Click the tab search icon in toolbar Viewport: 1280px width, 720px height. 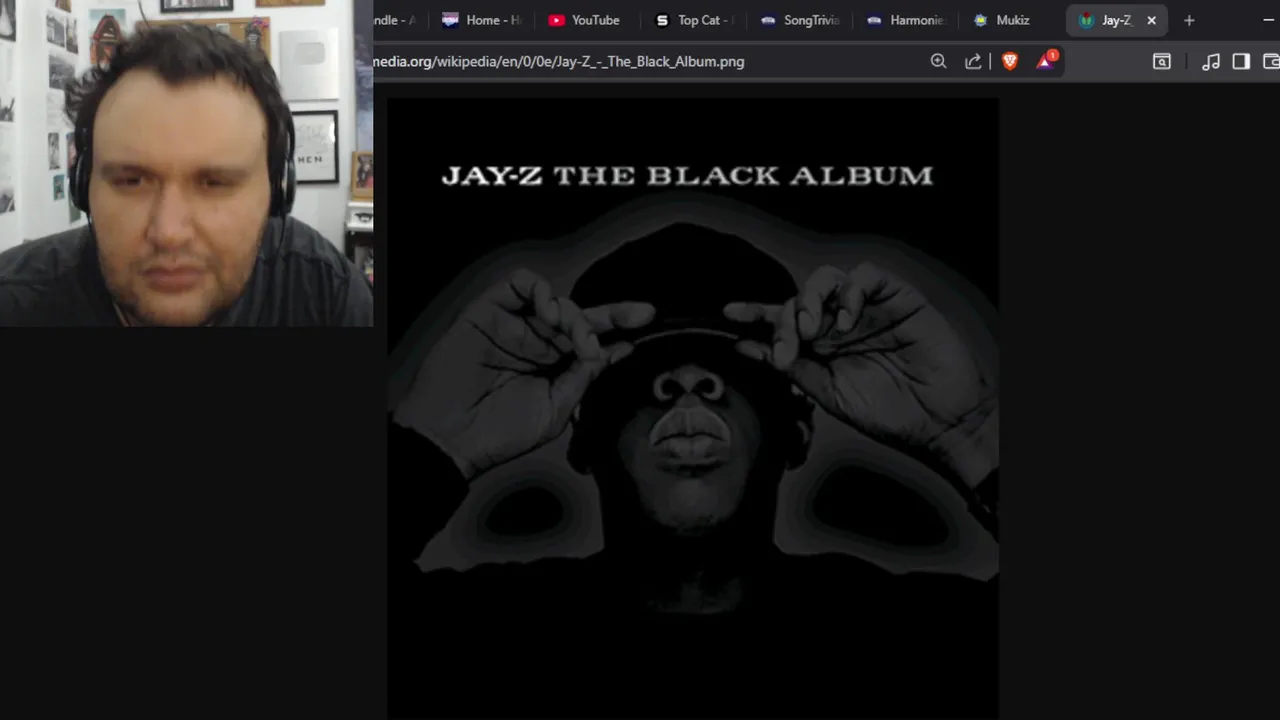click(1161, 61)
